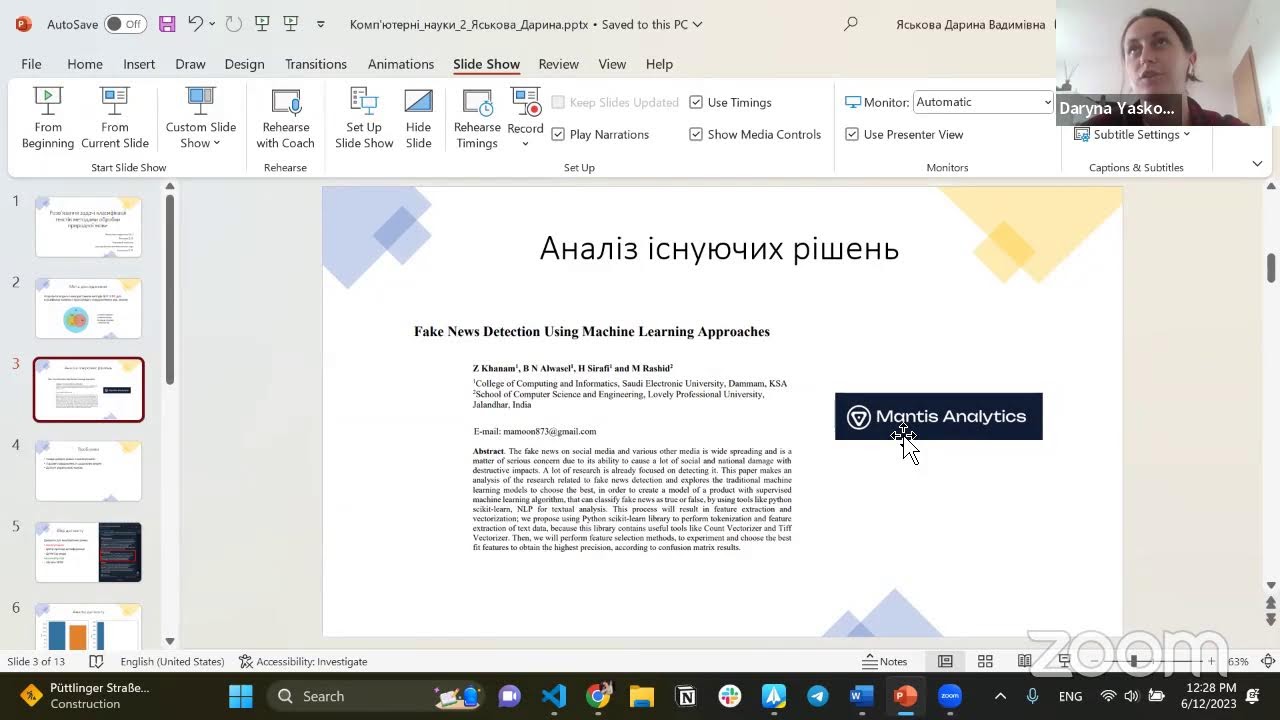
Task: Open Custom Slide Show dropdown
Action: pyautogui.click(x=201, y=118)
